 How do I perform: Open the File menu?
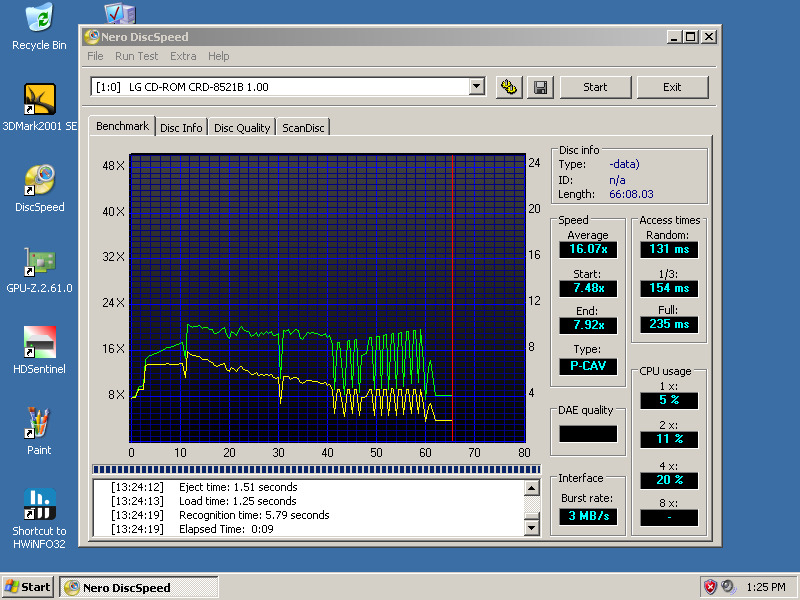pyautogui.click(x=95, y=56)
